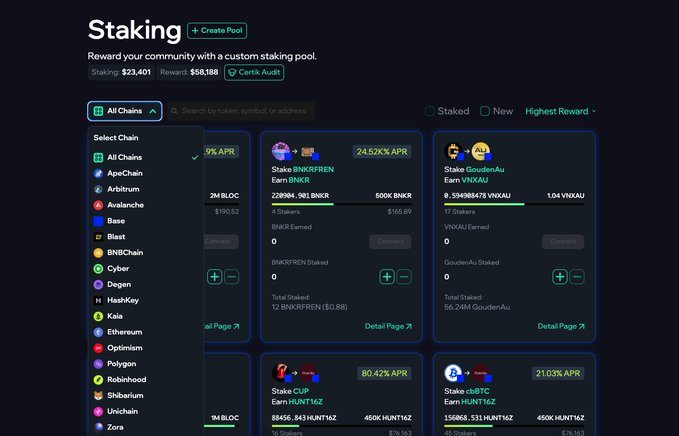Open the Highest Reward sort dropdown
The image size is (679, 436).
click(x=560, y=111)
